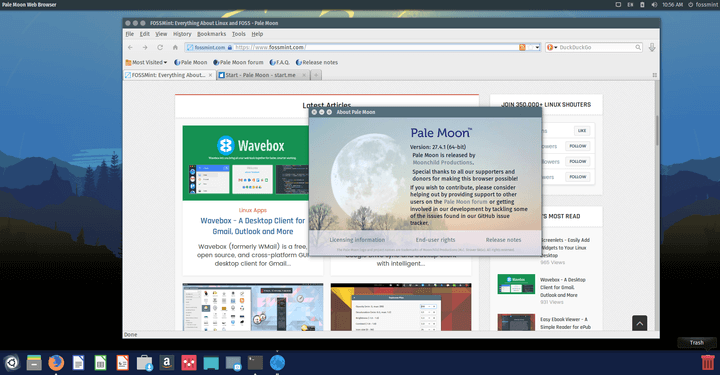The height and width of the screenshot is (375, 720).
Task: Open a new tab with the plus button
Action: pyautogui.click(x=316, y=75)
